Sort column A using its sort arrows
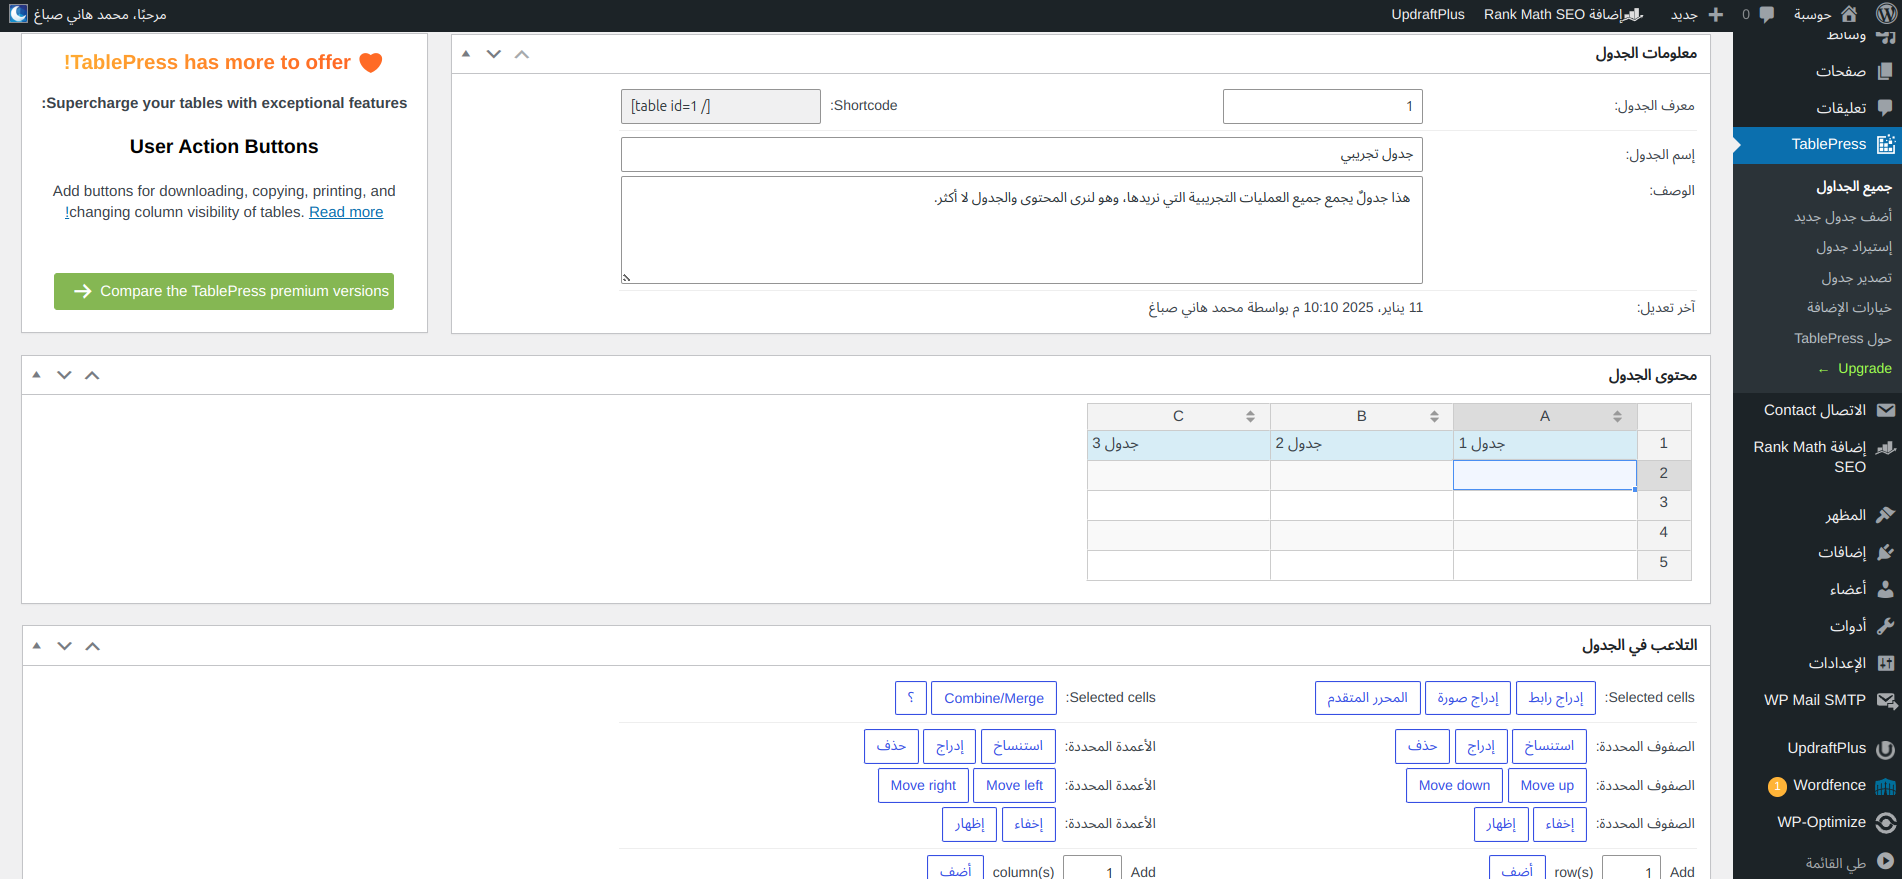The width and height of the screenshot is (1902, 879). pyautogui.click(x=1617, y=417)
